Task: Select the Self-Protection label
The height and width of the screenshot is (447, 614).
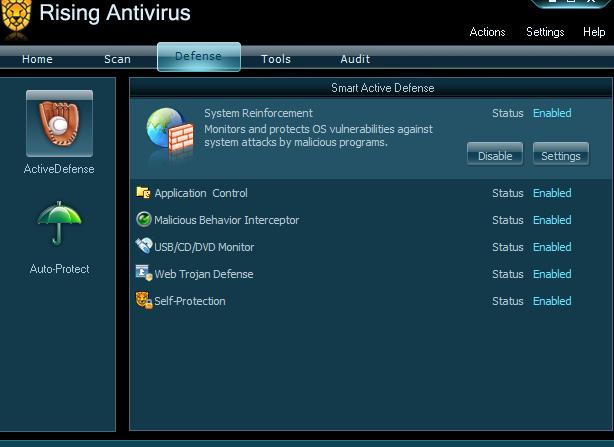Action: tap(190, 301)
